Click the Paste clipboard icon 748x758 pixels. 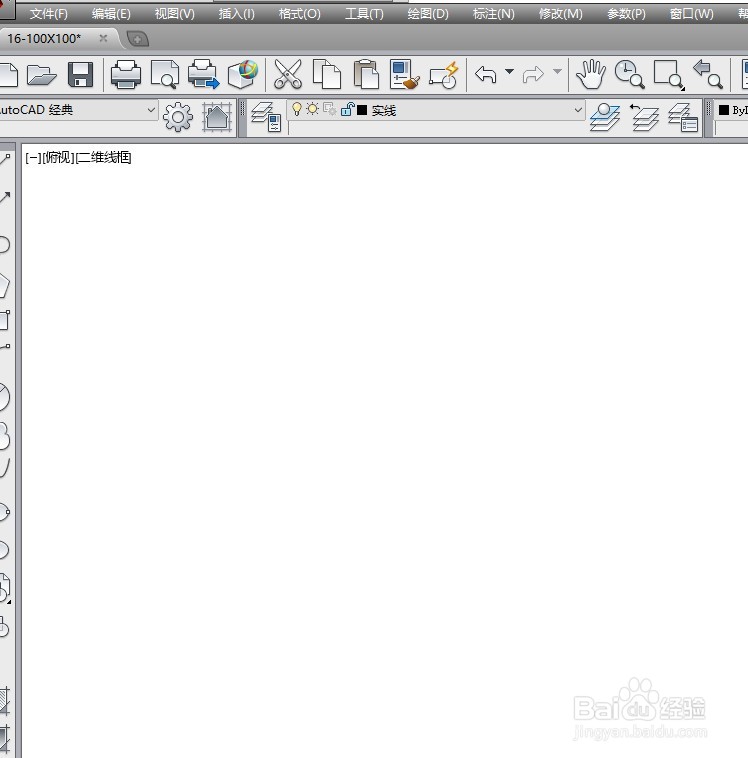click(x=366, y=74)
